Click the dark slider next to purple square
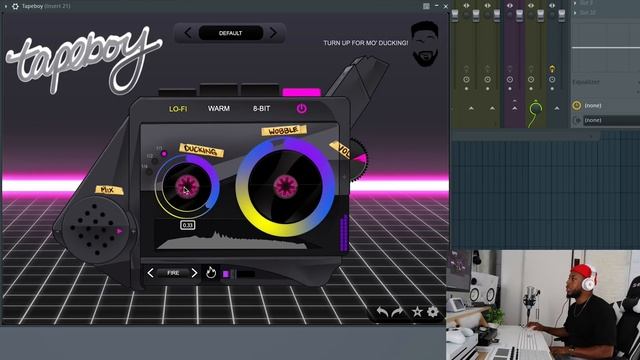 click(246, 274)
